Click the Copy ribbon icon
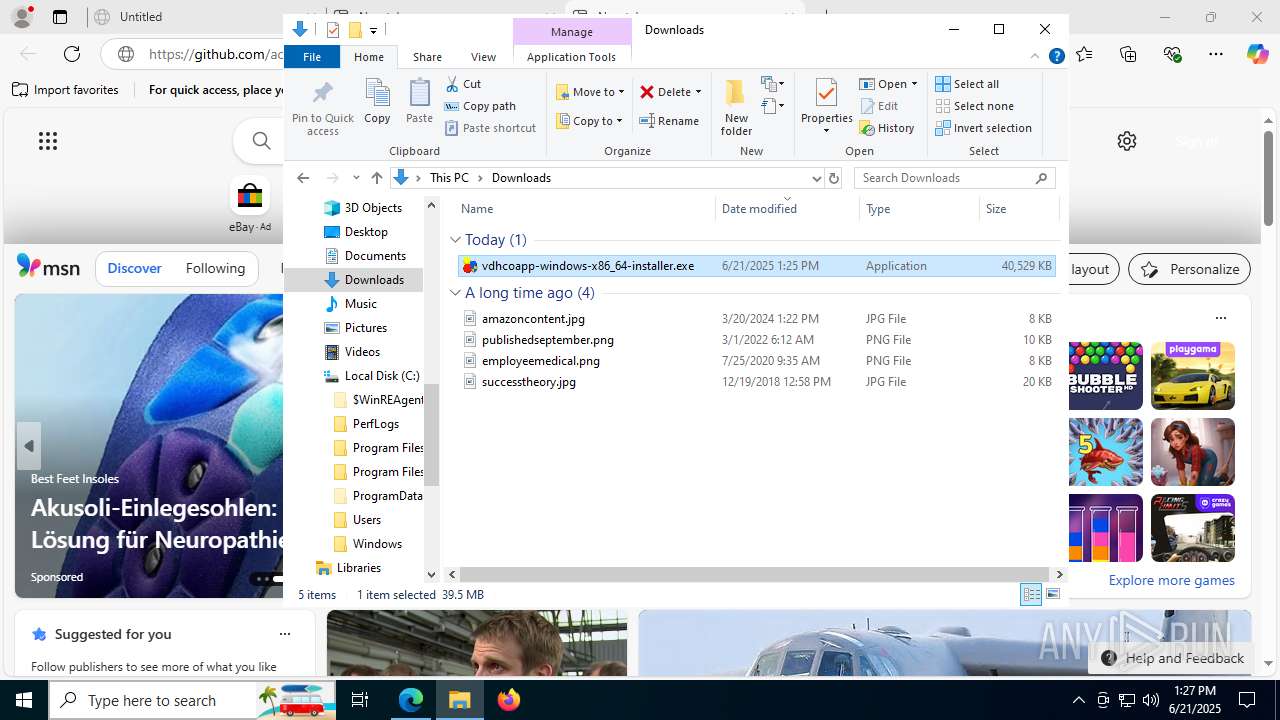 coord(377,101)
